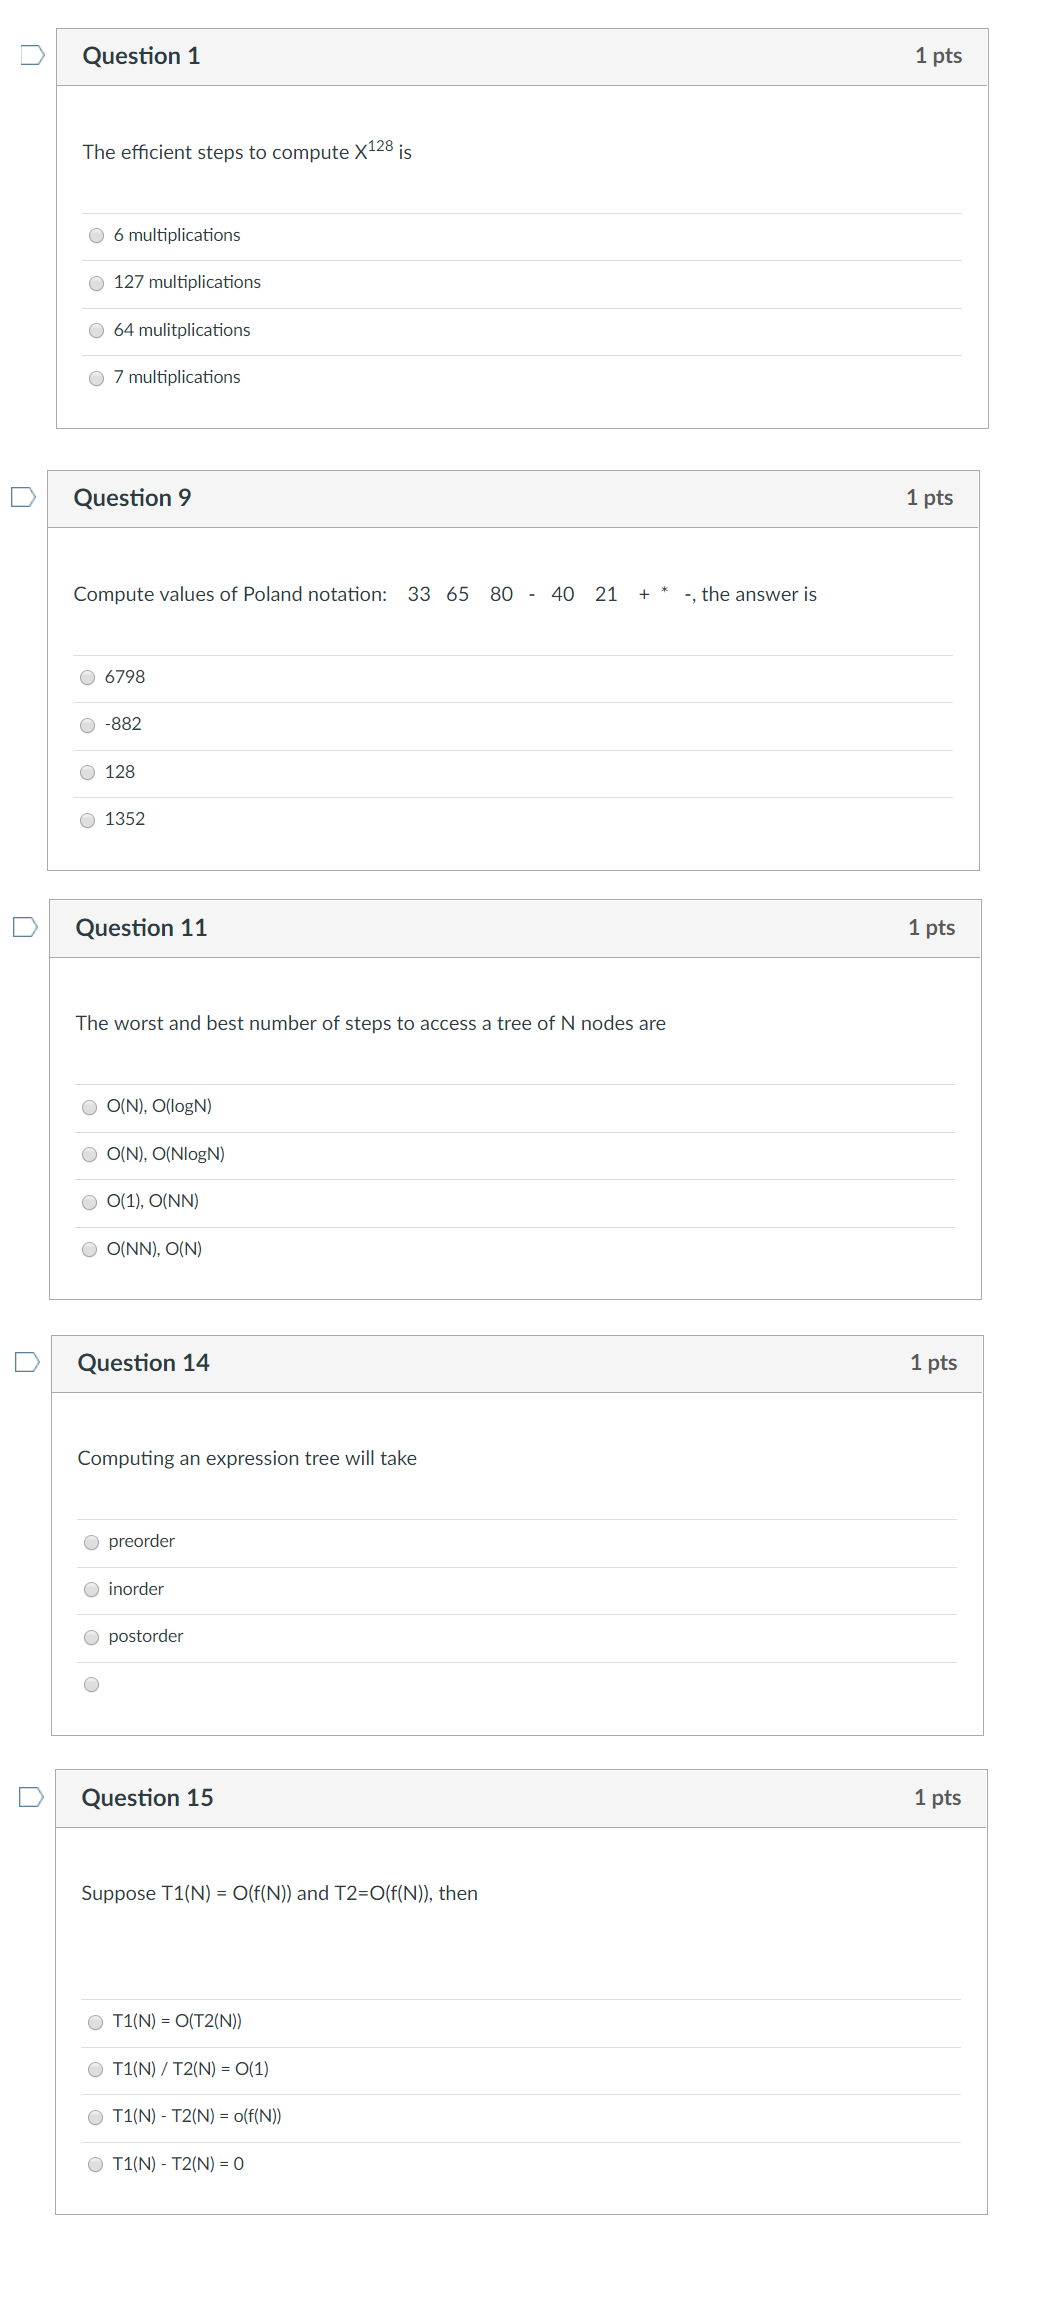Select answer '6798' in Question 9
The width and height of the screenshot is (1040, 2320).
(x=88, y=677)
